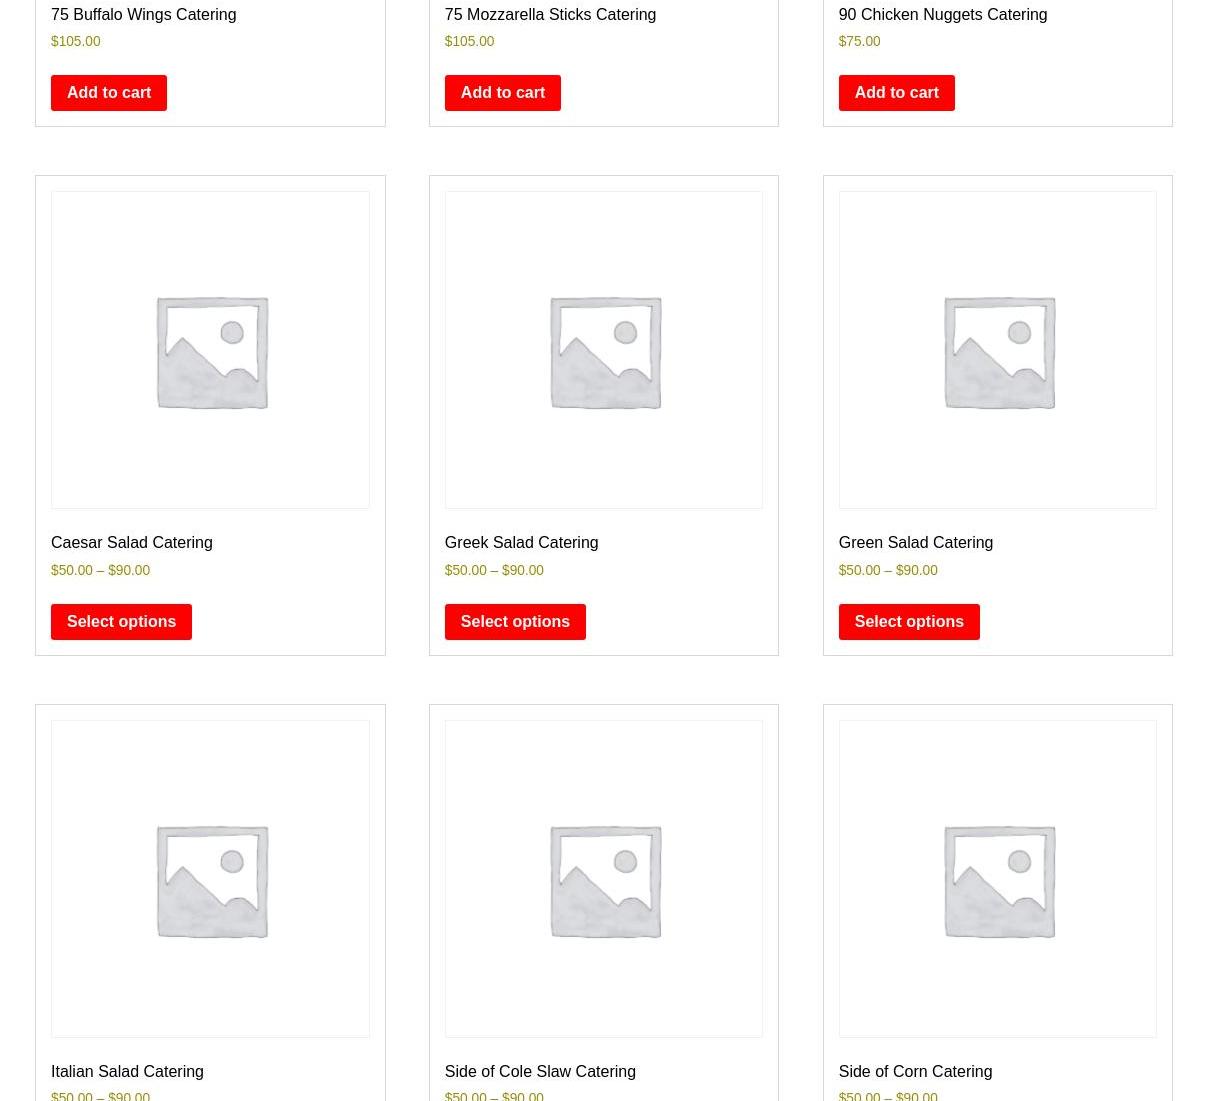
Task: Click the Caesar Salad price range $50.00 – $90.00
Action: point(100,570)
